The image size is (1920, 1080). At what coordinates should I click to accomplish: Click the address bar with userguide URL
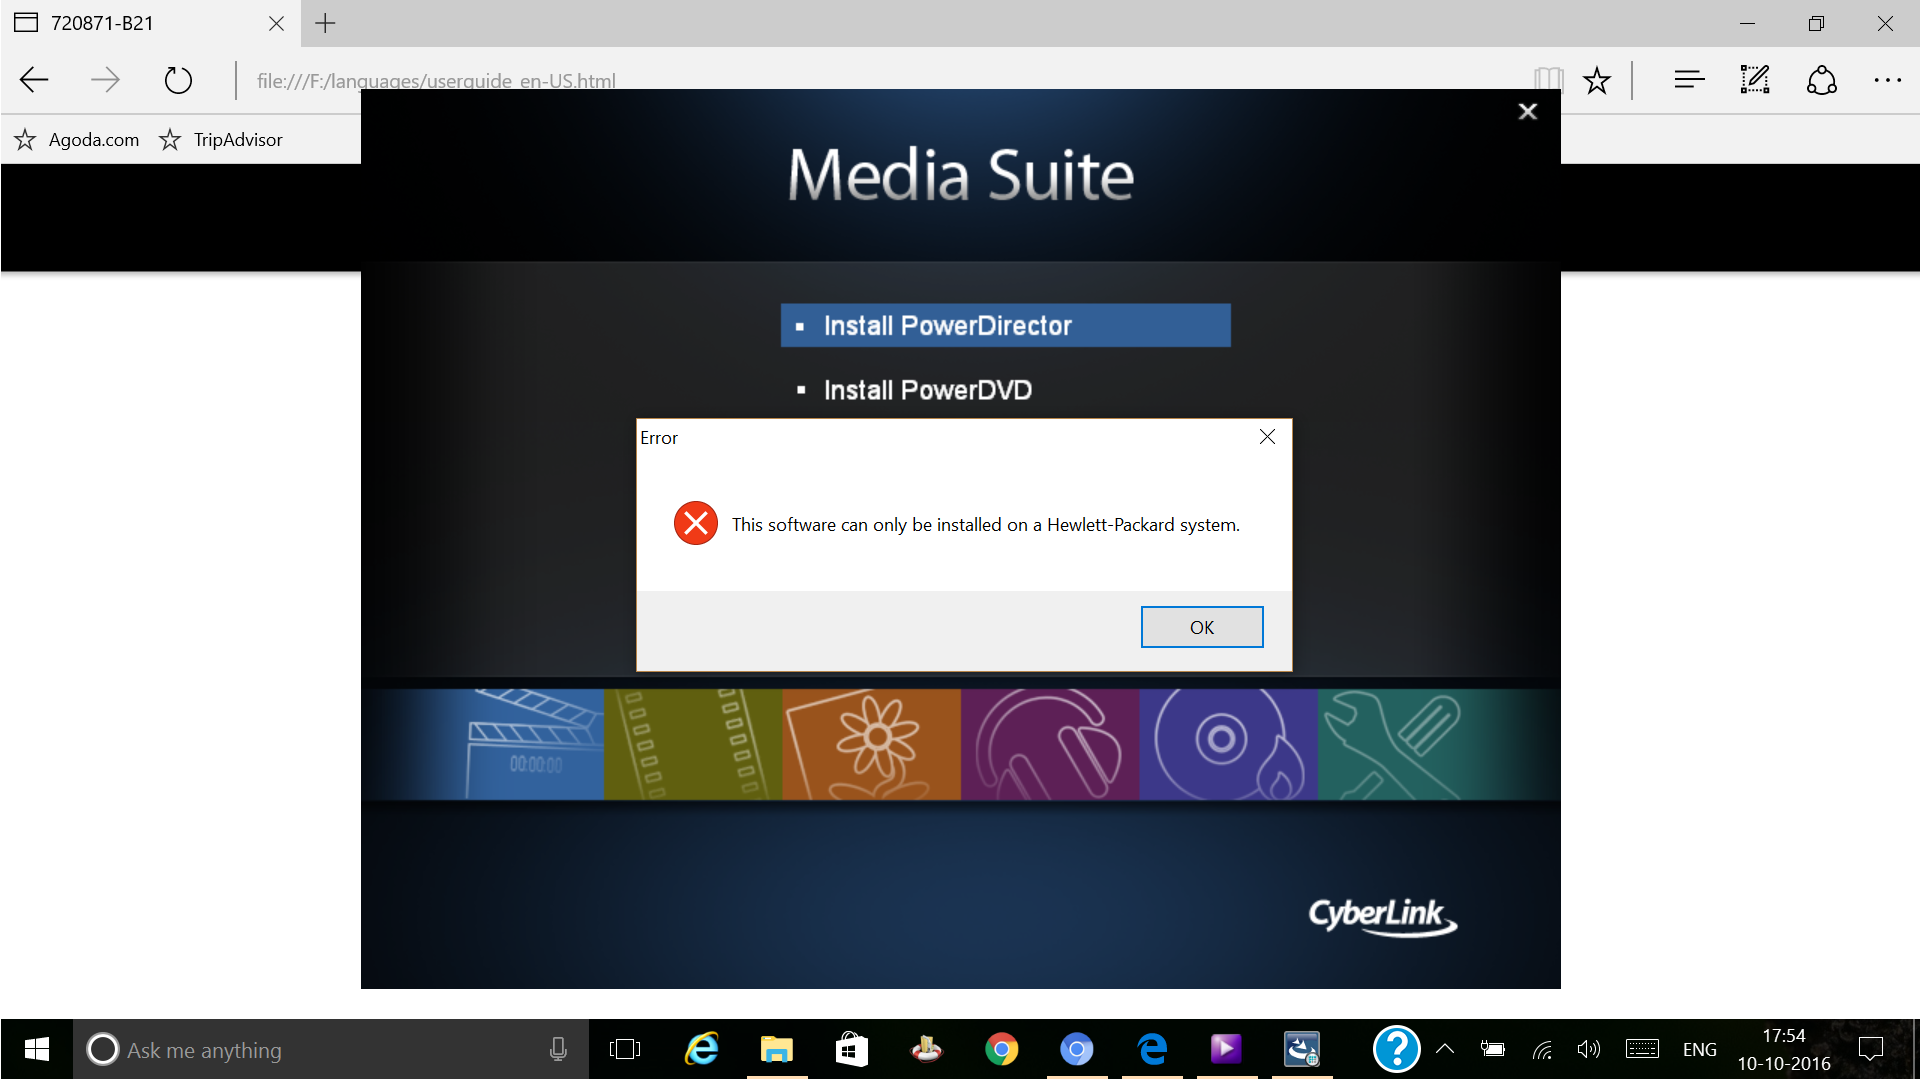(436, 80)
